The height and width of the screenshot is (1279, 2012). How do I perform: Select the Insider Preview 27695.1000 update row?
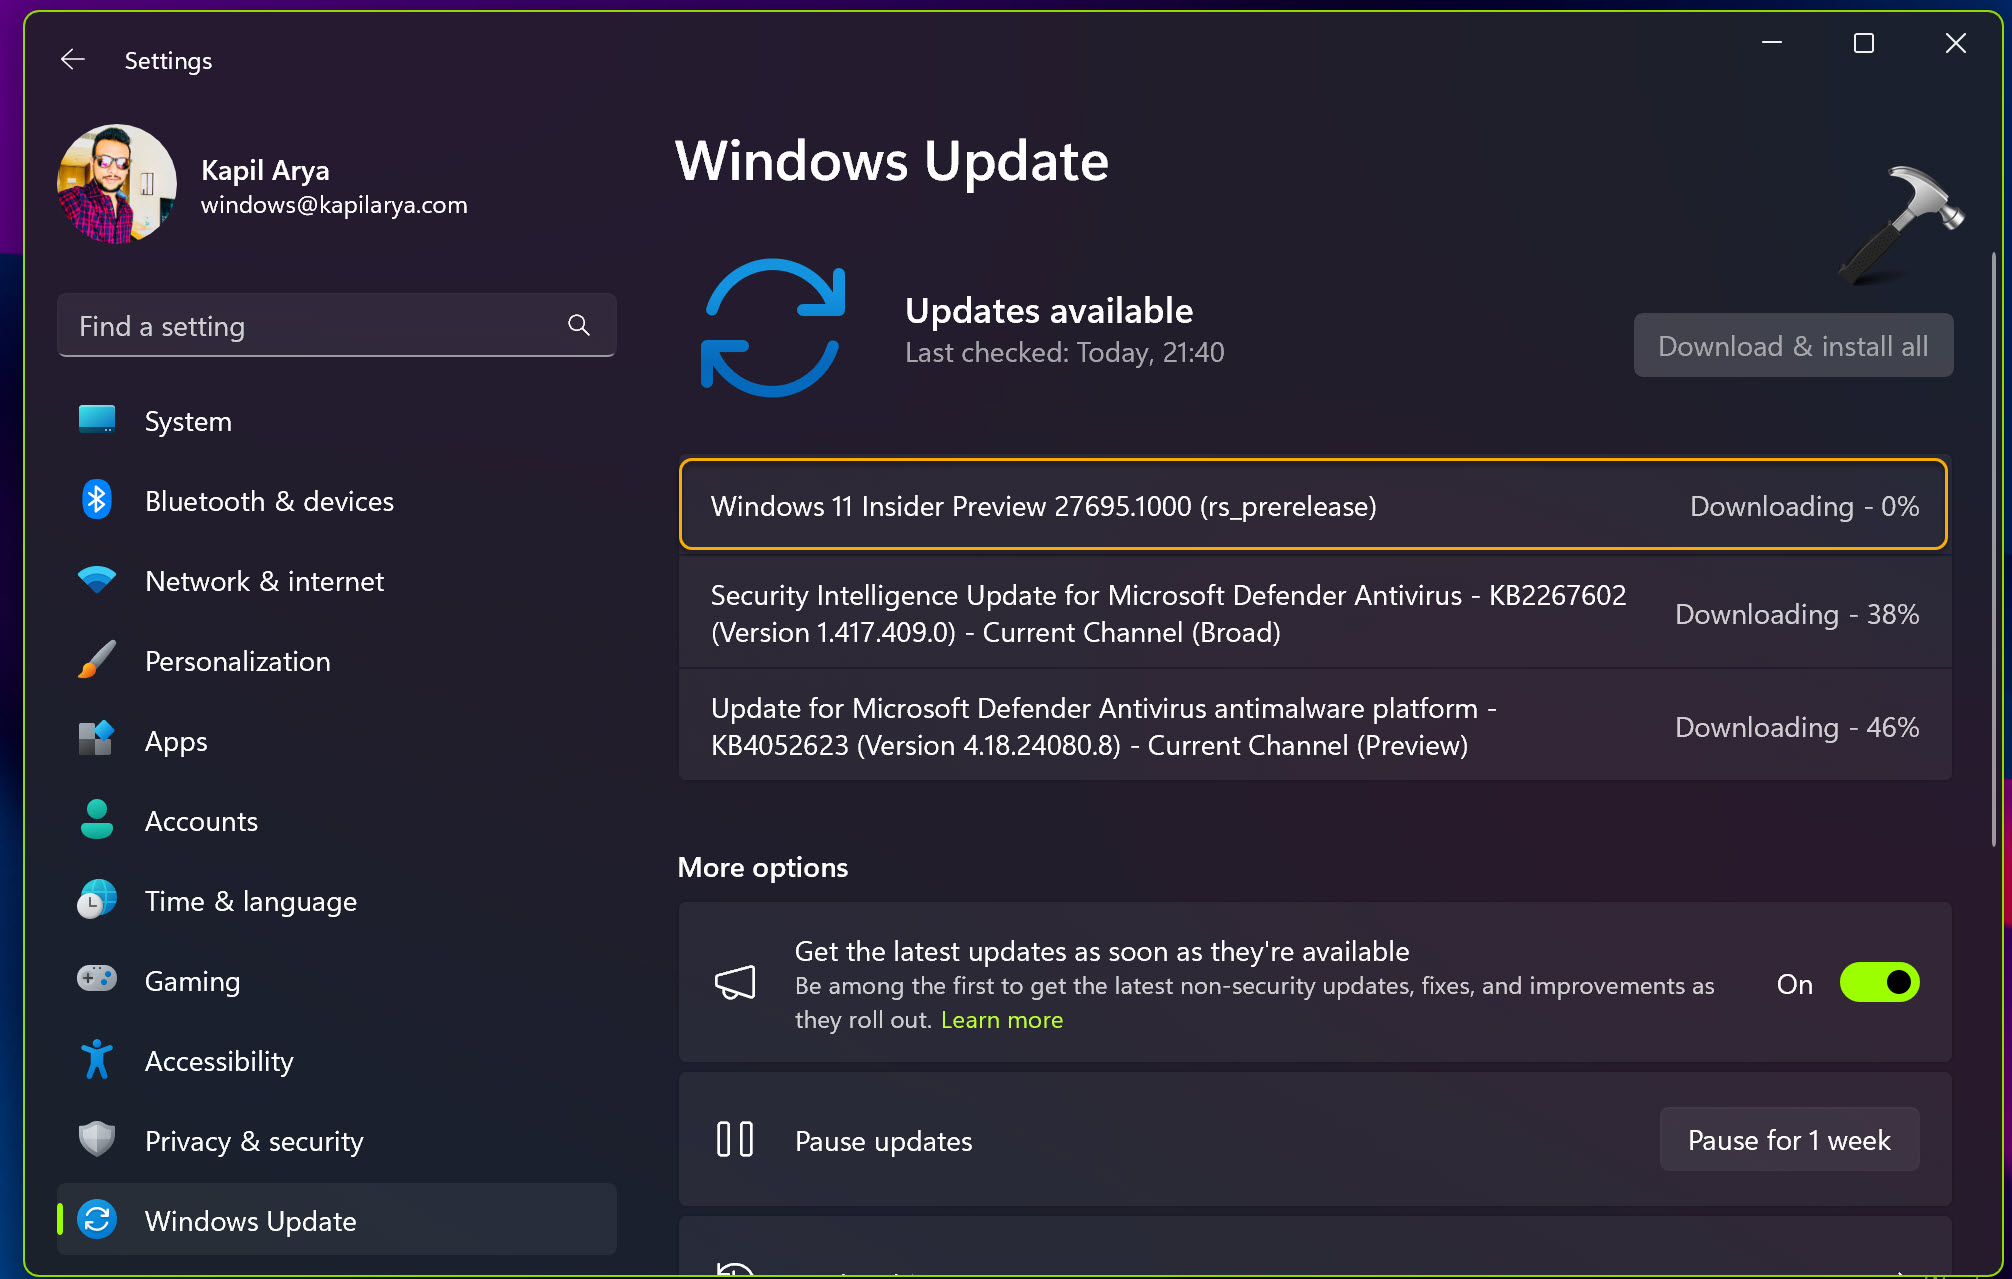point(1314,505)
